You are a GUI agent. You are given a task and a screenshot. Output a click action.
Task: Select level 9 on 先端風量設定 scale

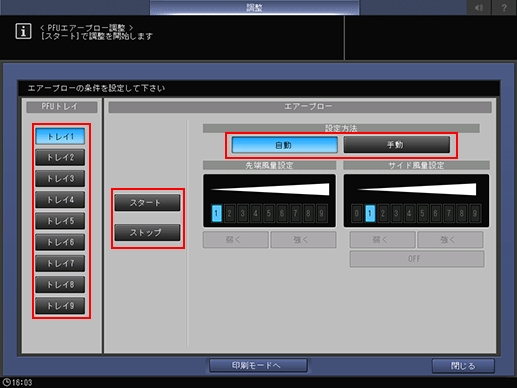point(321,213)
